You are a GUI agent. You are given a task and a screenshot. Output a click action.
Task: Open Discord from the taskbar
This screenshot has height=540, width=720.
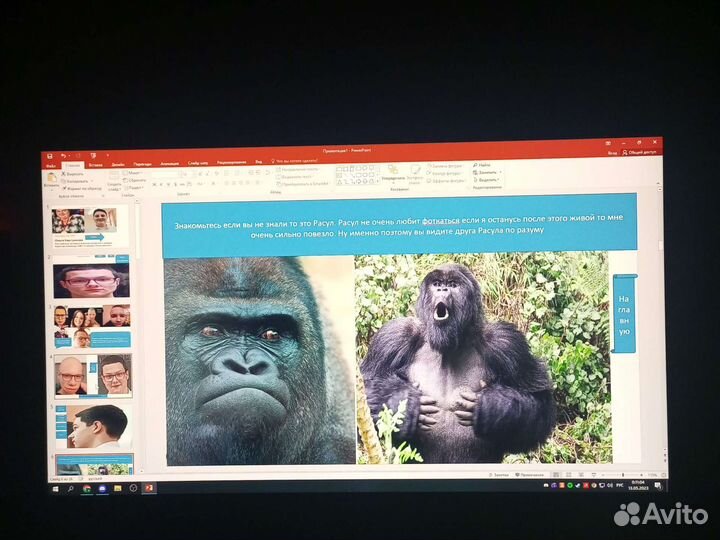tap(102, 489)
